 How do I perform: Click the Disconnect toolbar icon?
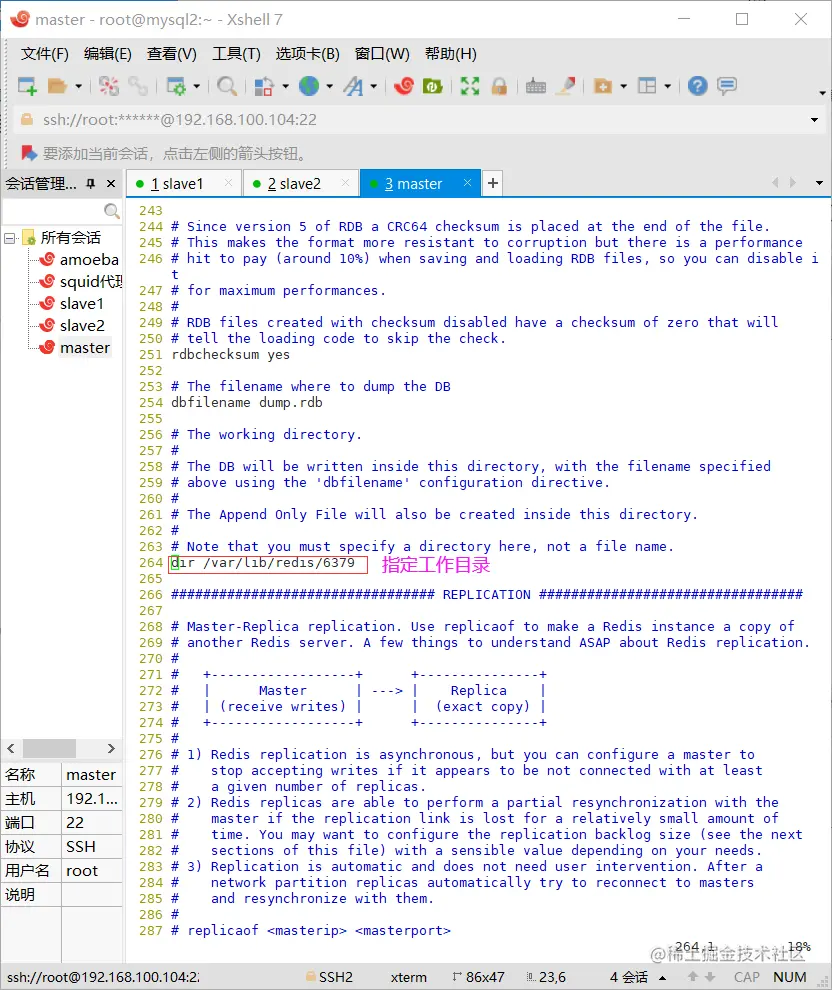point(109,86)
